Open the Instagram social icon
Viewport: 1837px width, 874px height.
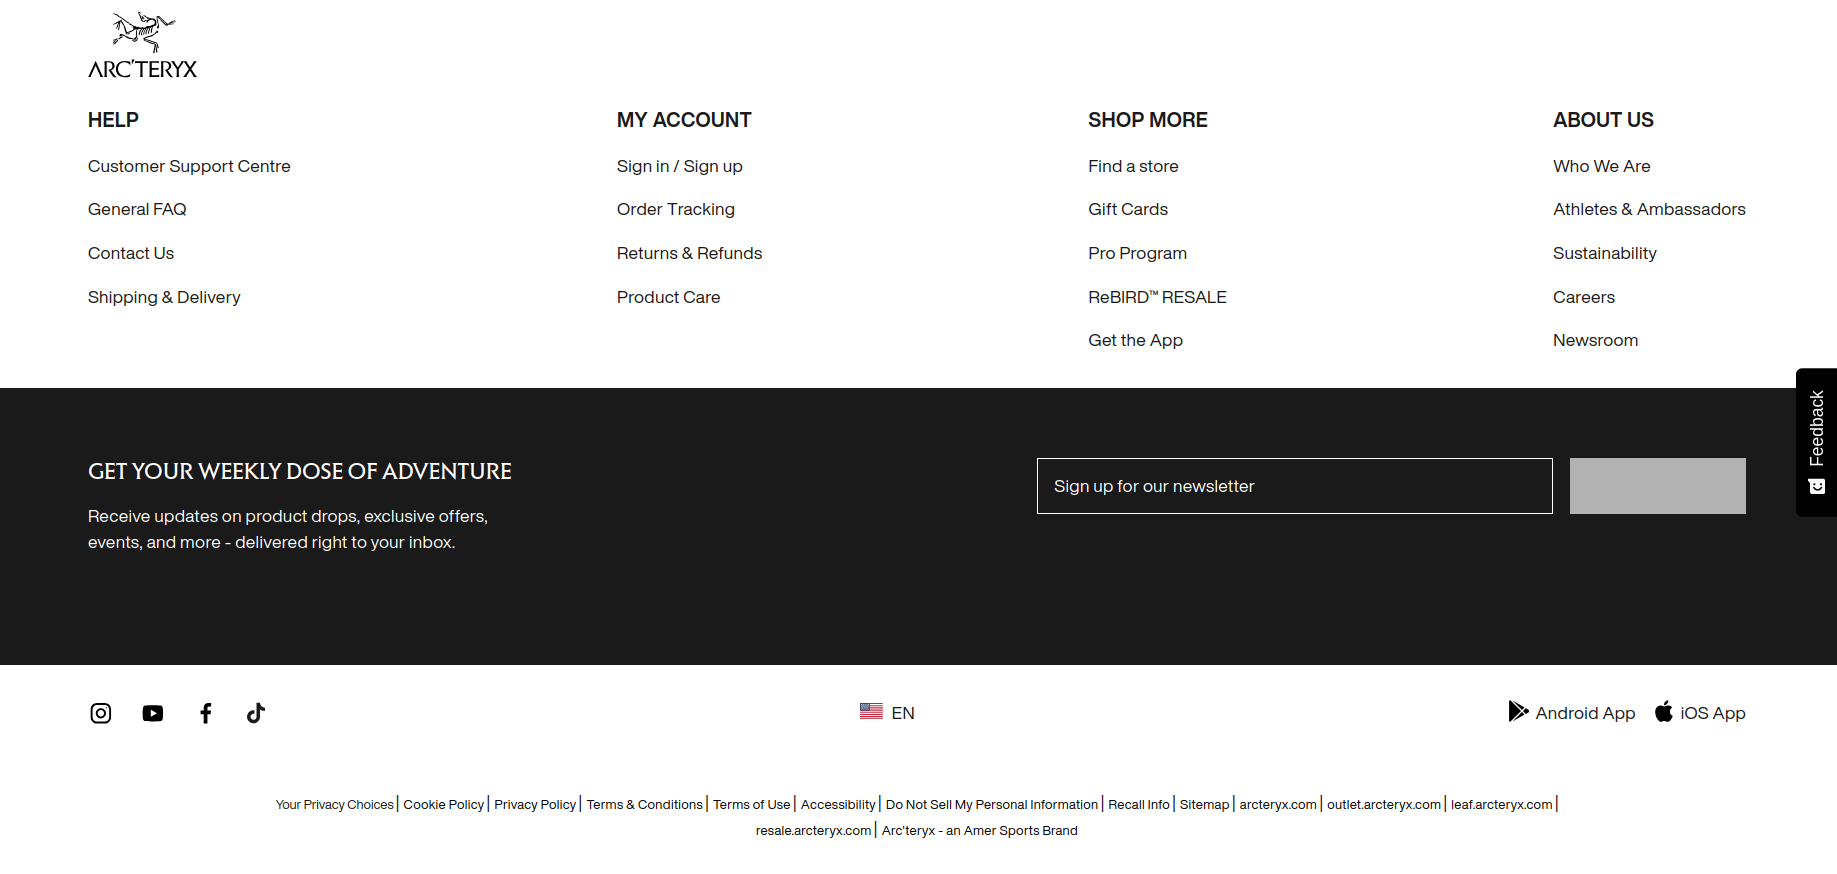tap(101, 713)
